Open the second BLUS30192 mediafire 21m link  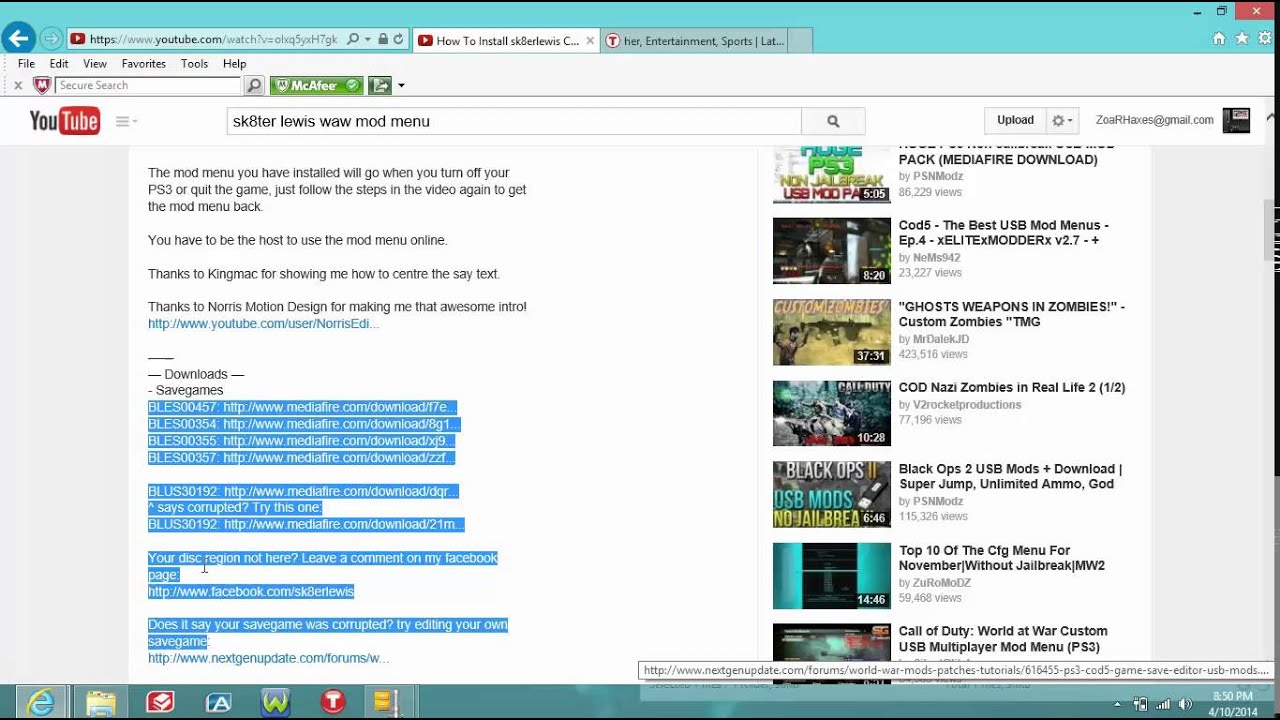tap(344, 524)
